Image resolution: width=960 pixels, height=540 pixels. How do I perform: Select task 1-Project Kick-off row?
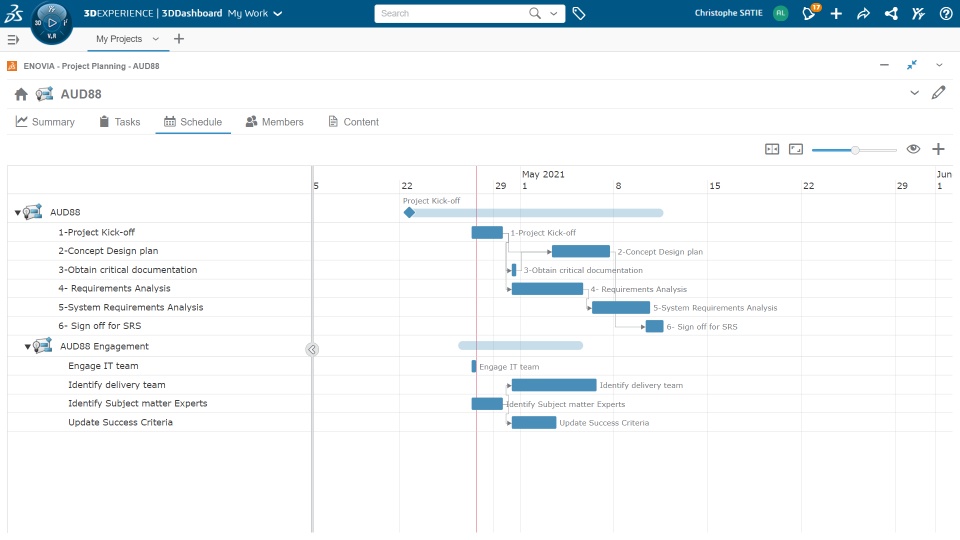(x=159, y=232)
